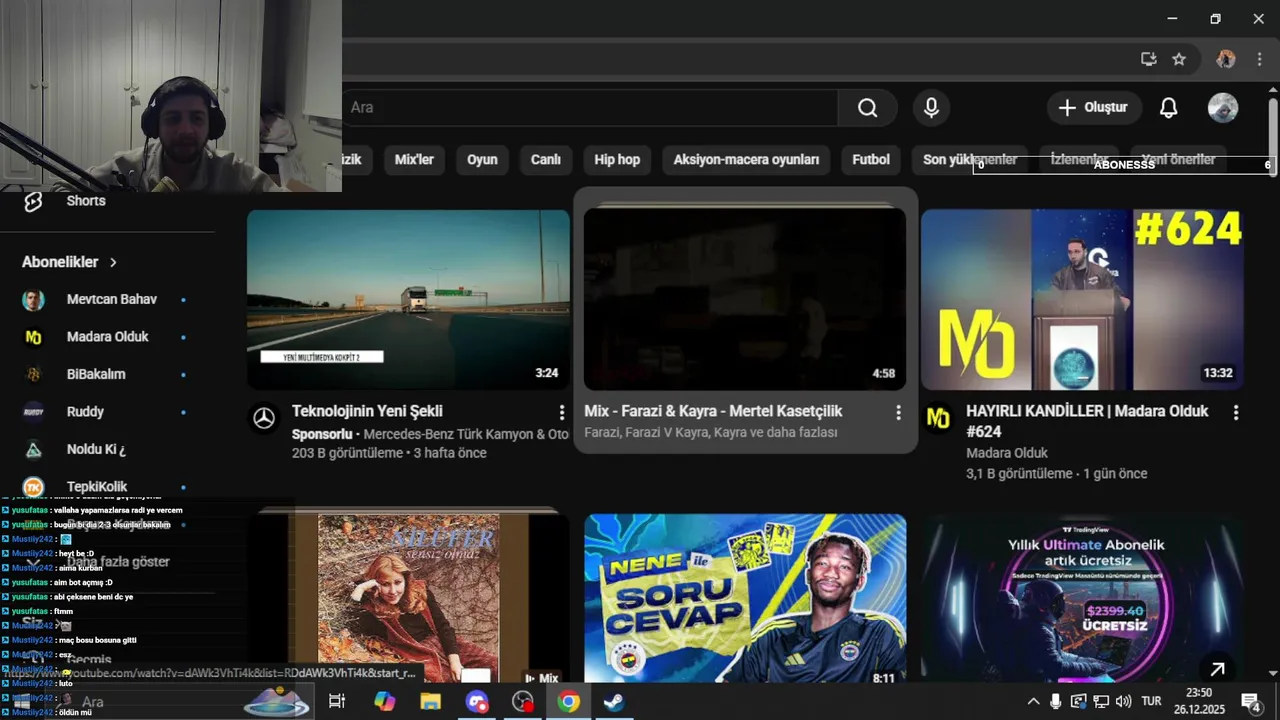Click the cast/install icon in the address bar
Screen dimensions: 1280x720
pos(1149,59)
